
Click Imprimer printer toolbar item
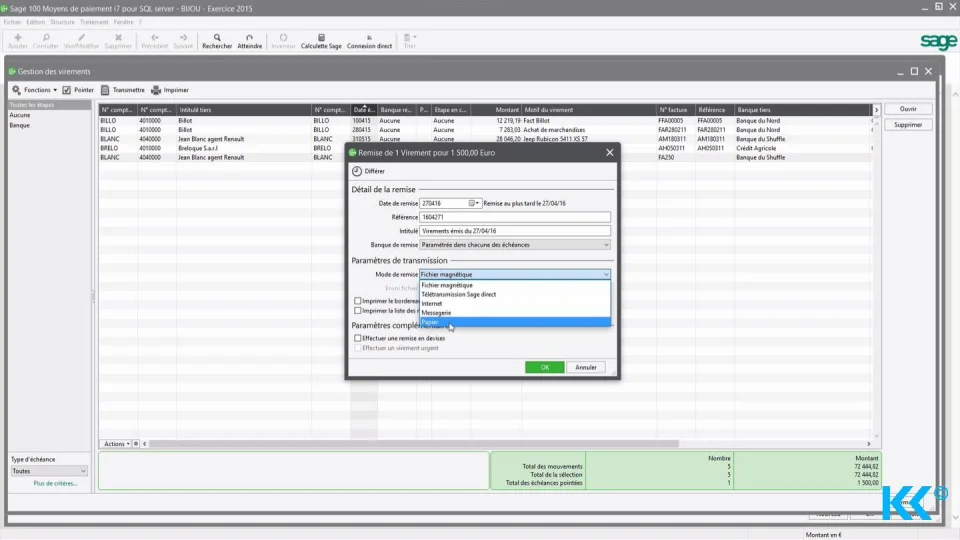click(x=170, y=90)
